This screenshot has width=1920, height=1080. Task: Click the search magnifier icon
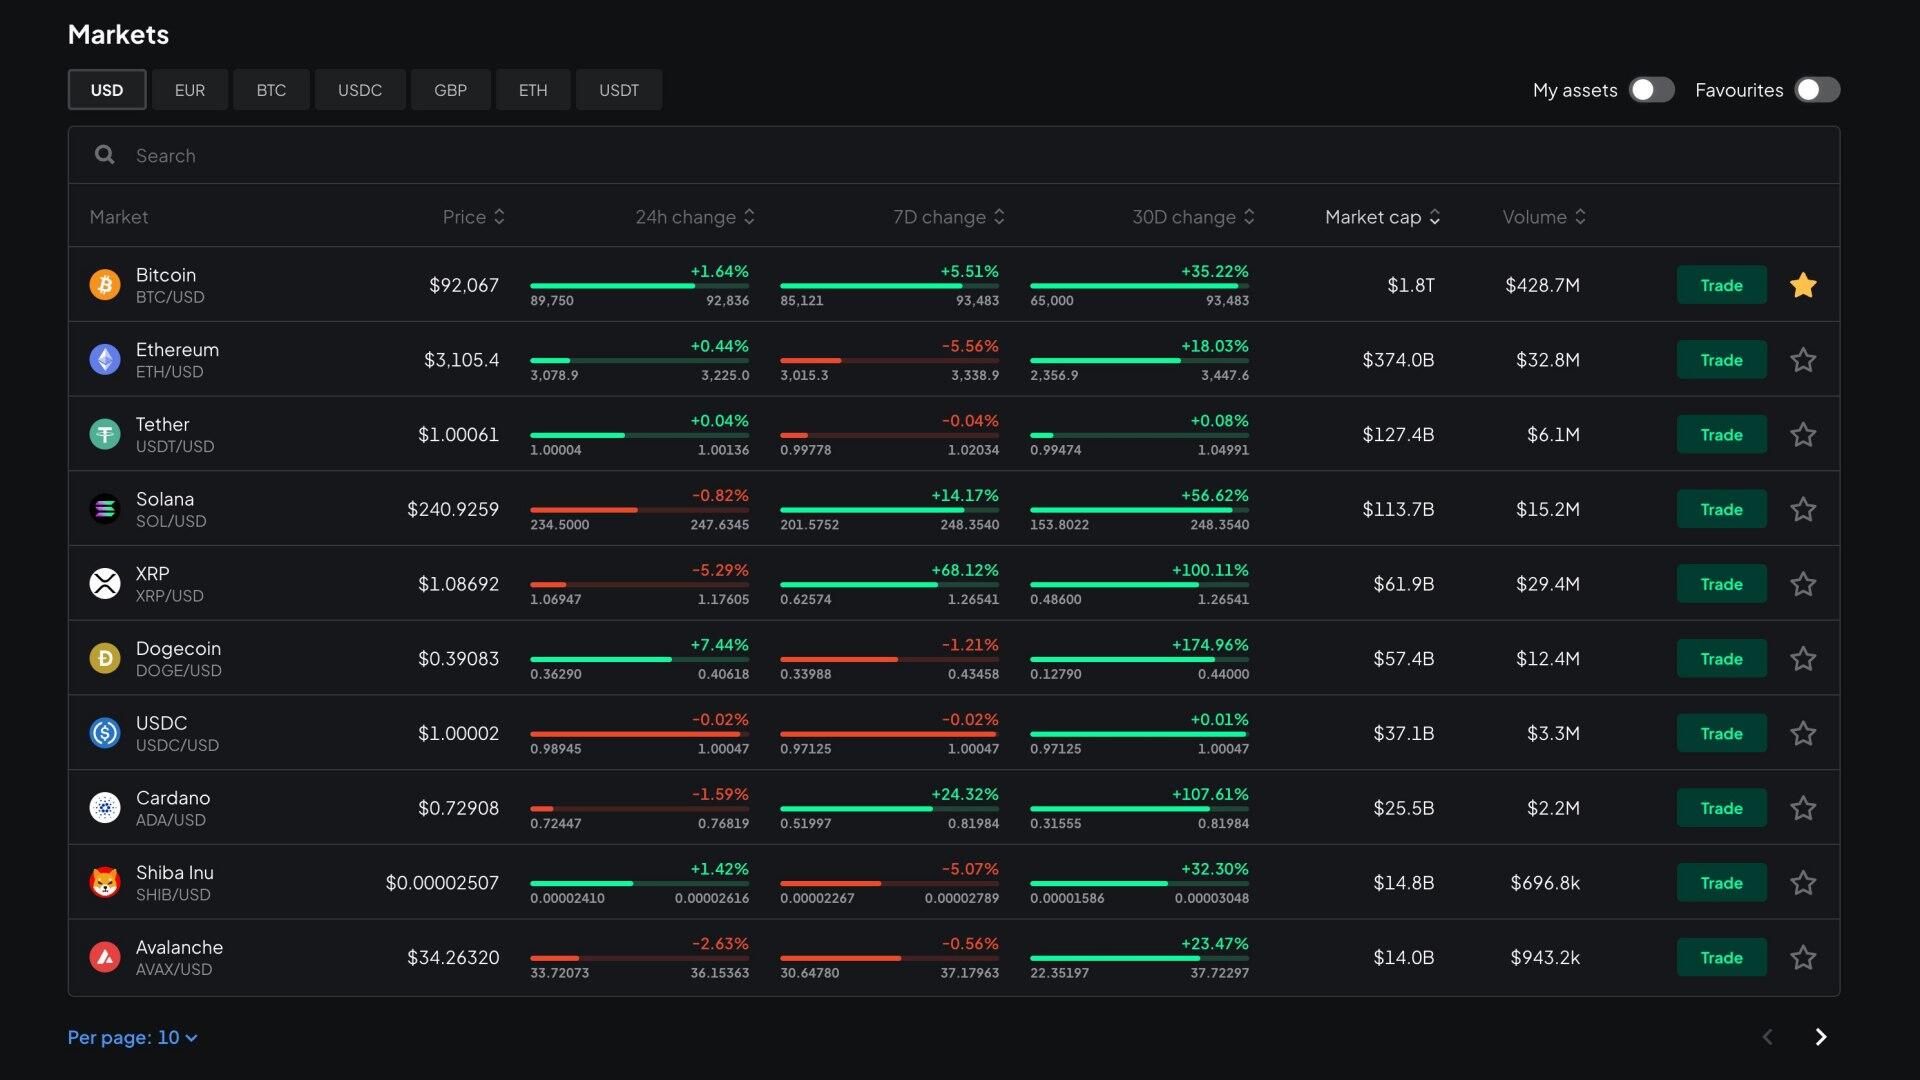pos(104,155)
